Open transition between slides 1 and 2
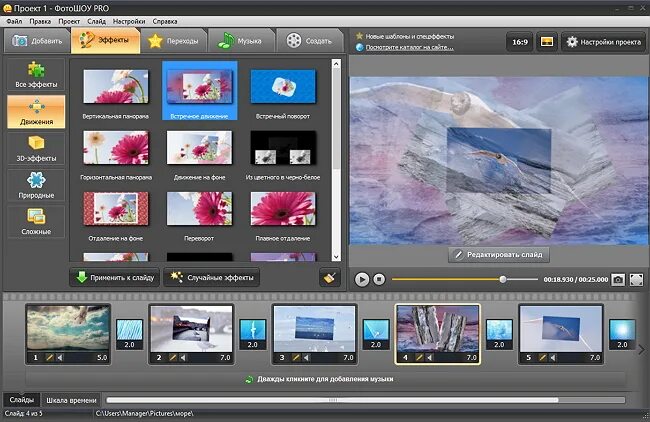 (x=129, y=334)
